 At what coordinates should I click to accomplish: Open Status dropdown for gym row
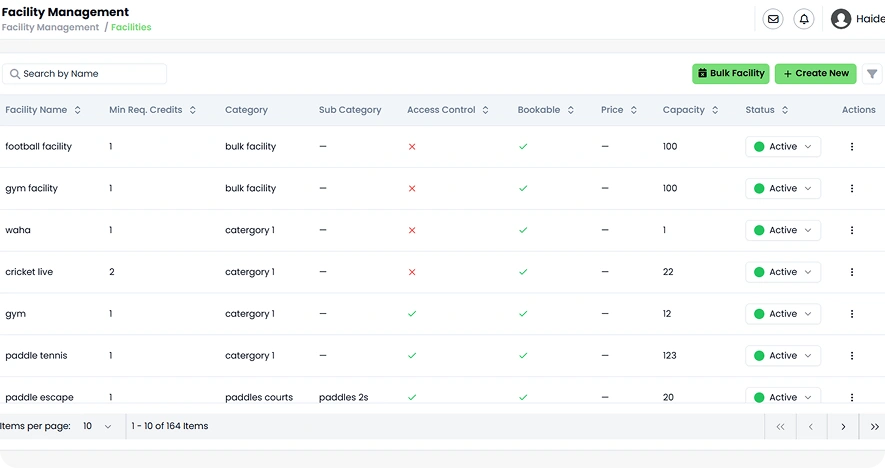783,314
